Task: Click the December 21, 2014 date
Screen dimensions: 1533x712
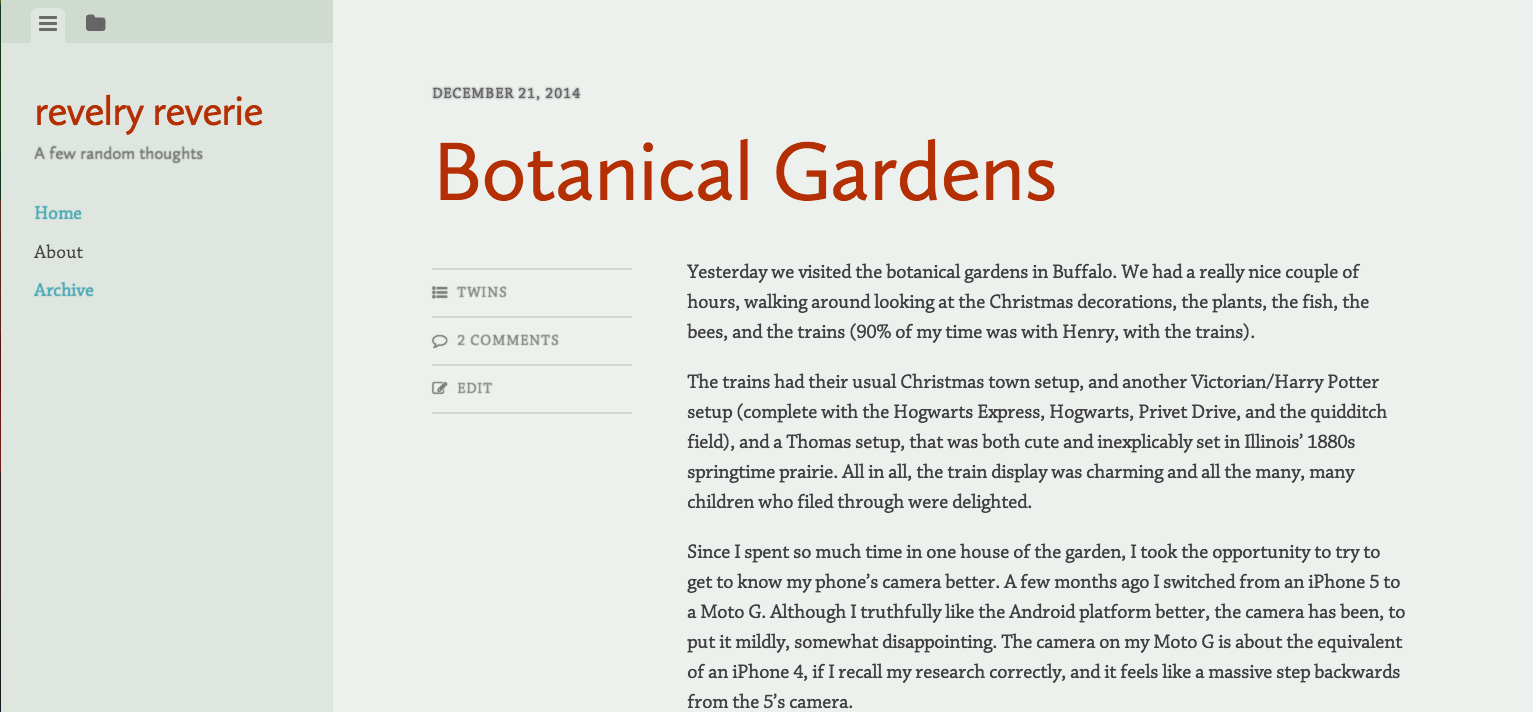Action: (x=506, y=93)
